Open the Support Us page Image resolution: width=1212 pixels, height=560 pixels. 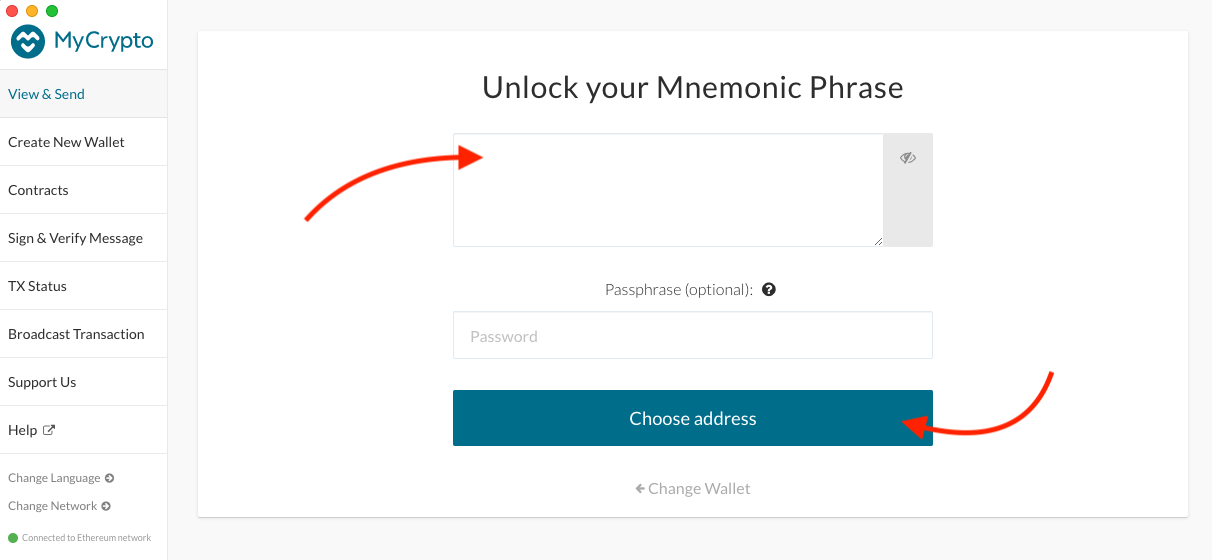pos(42,382)
